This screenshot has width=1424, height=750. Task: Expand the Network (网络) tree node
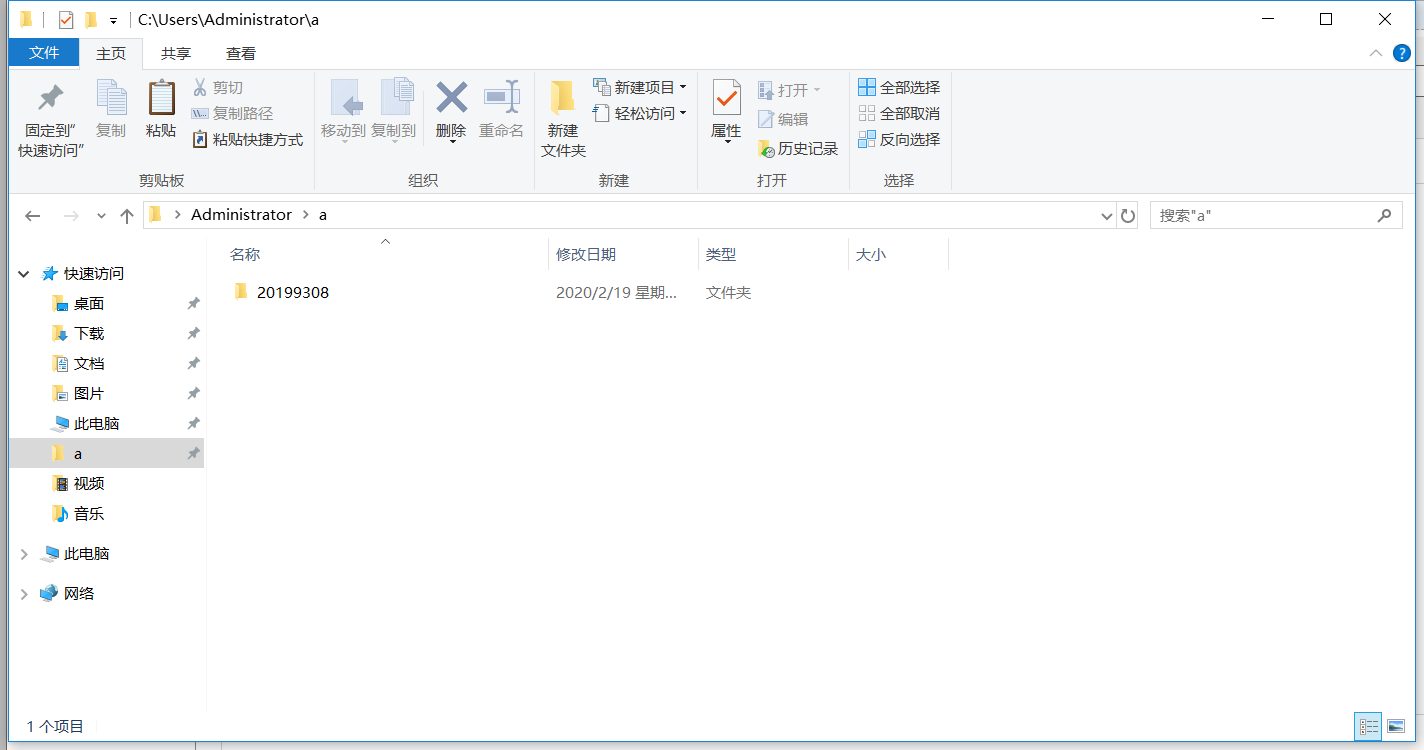coord(24,594)
